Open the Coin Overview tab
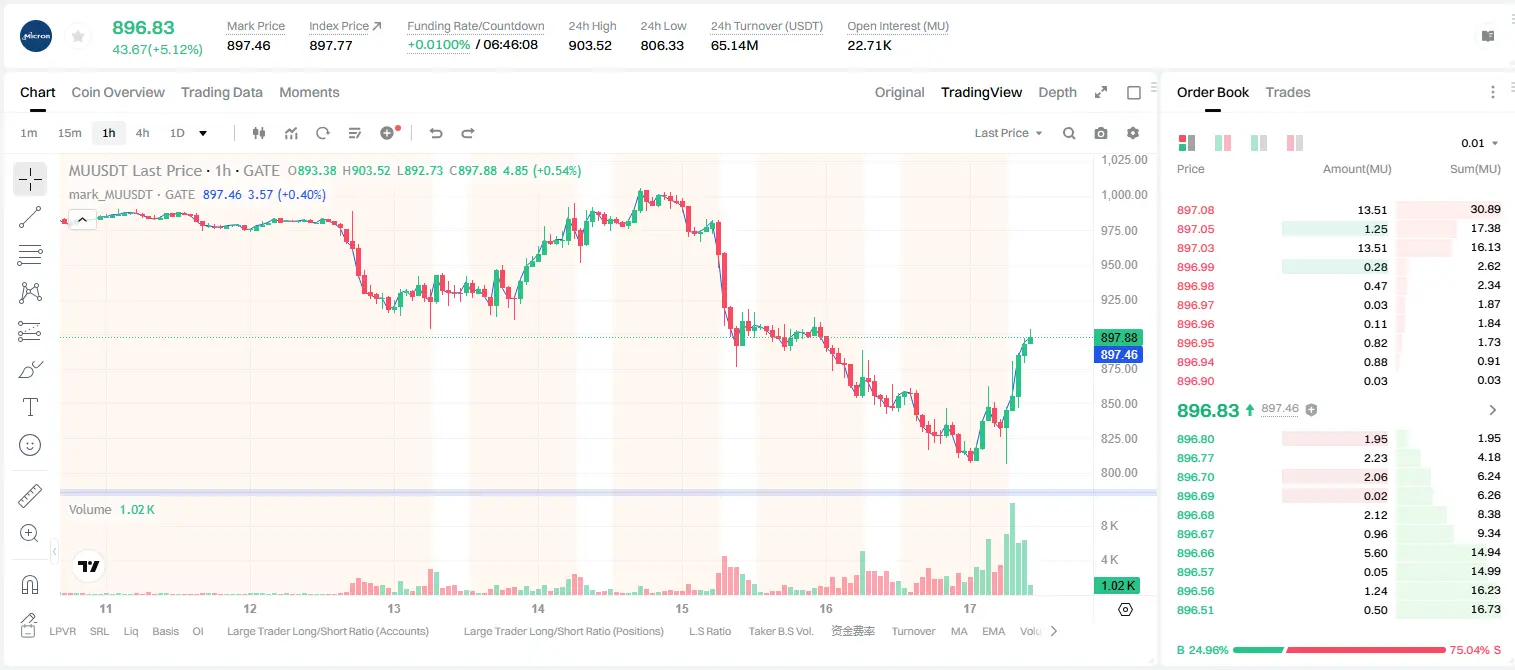The height and width of the screenshot is (670, 1515). (x=118, y=92)
